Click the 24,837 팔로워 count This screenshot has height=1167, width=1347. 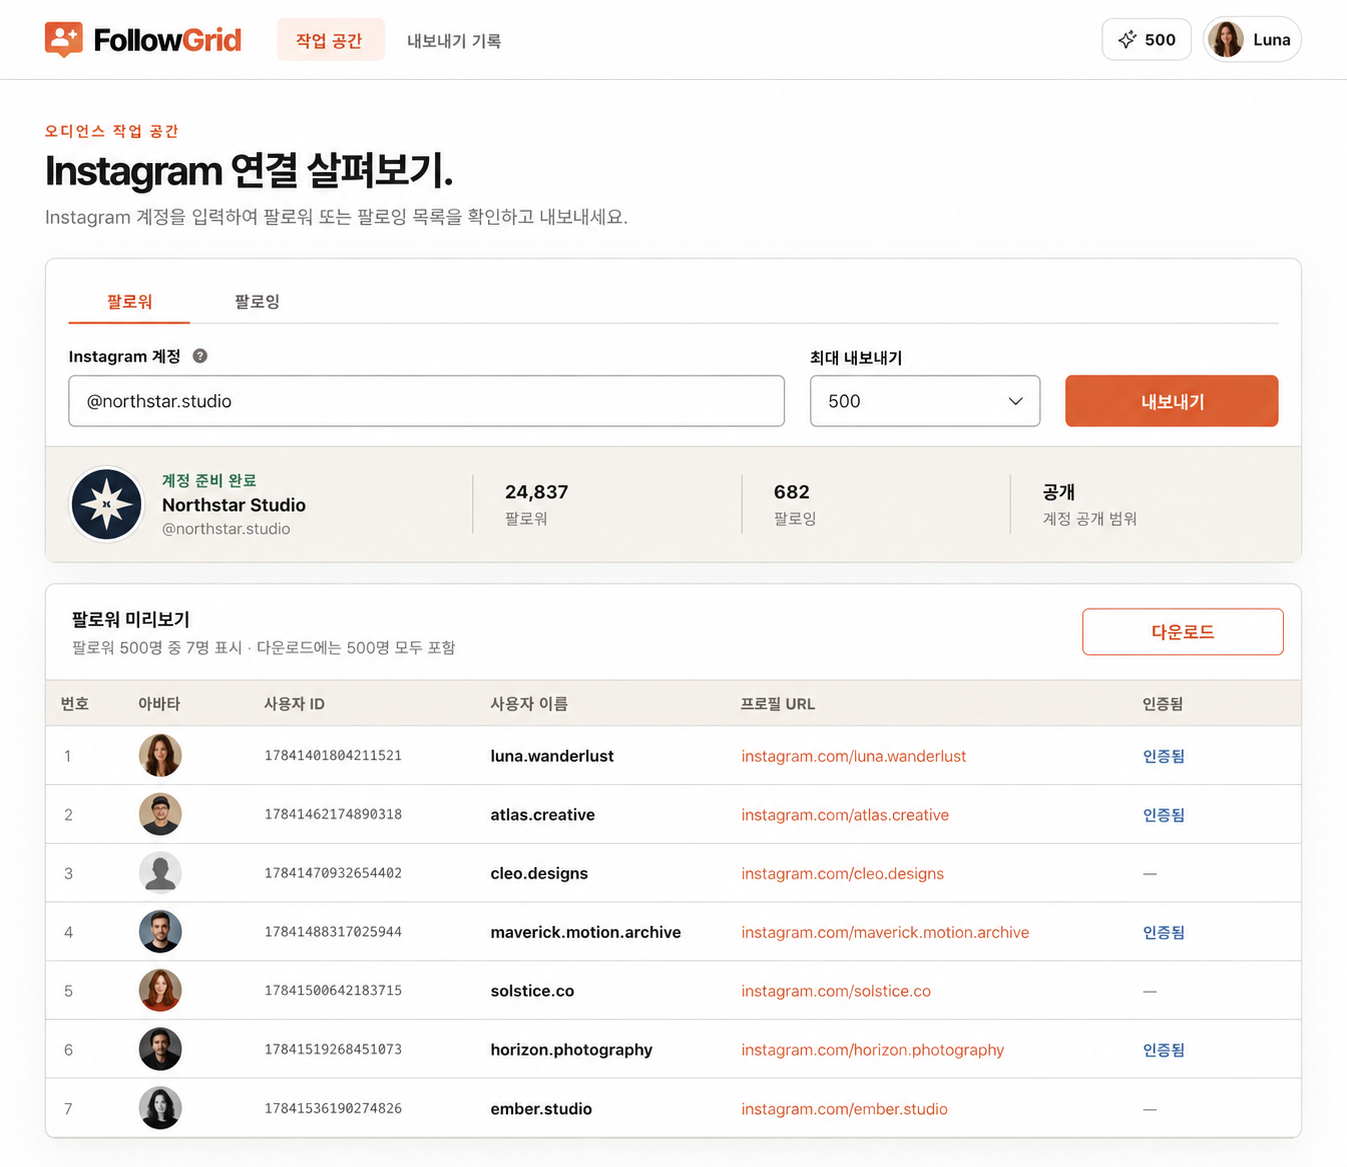[537, 492]
